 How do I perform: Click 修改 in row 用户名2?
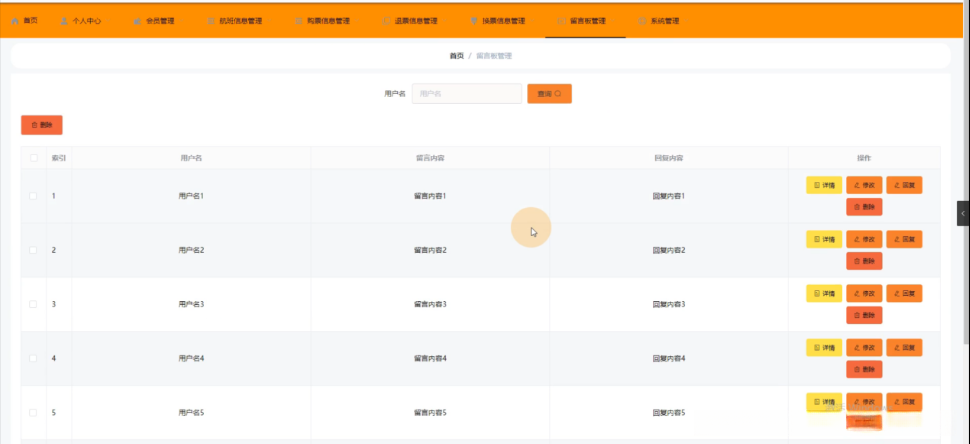(x=864, y=239)
